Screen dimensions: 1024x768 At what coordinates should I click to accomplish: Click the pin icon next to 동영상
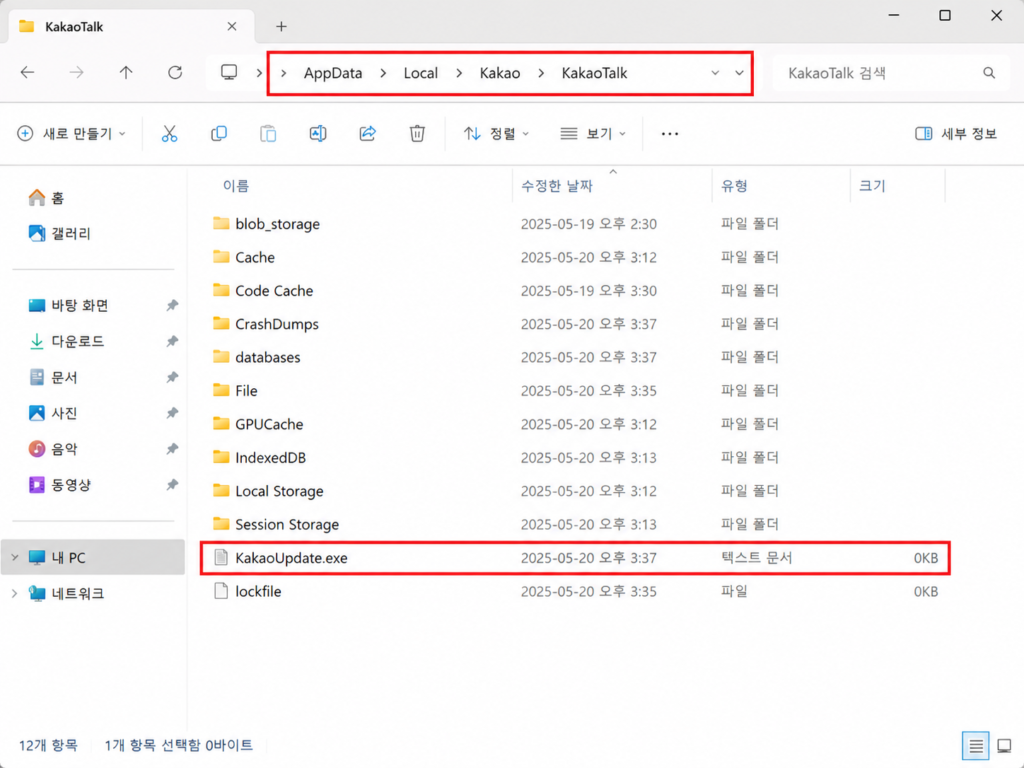point(172,485)
